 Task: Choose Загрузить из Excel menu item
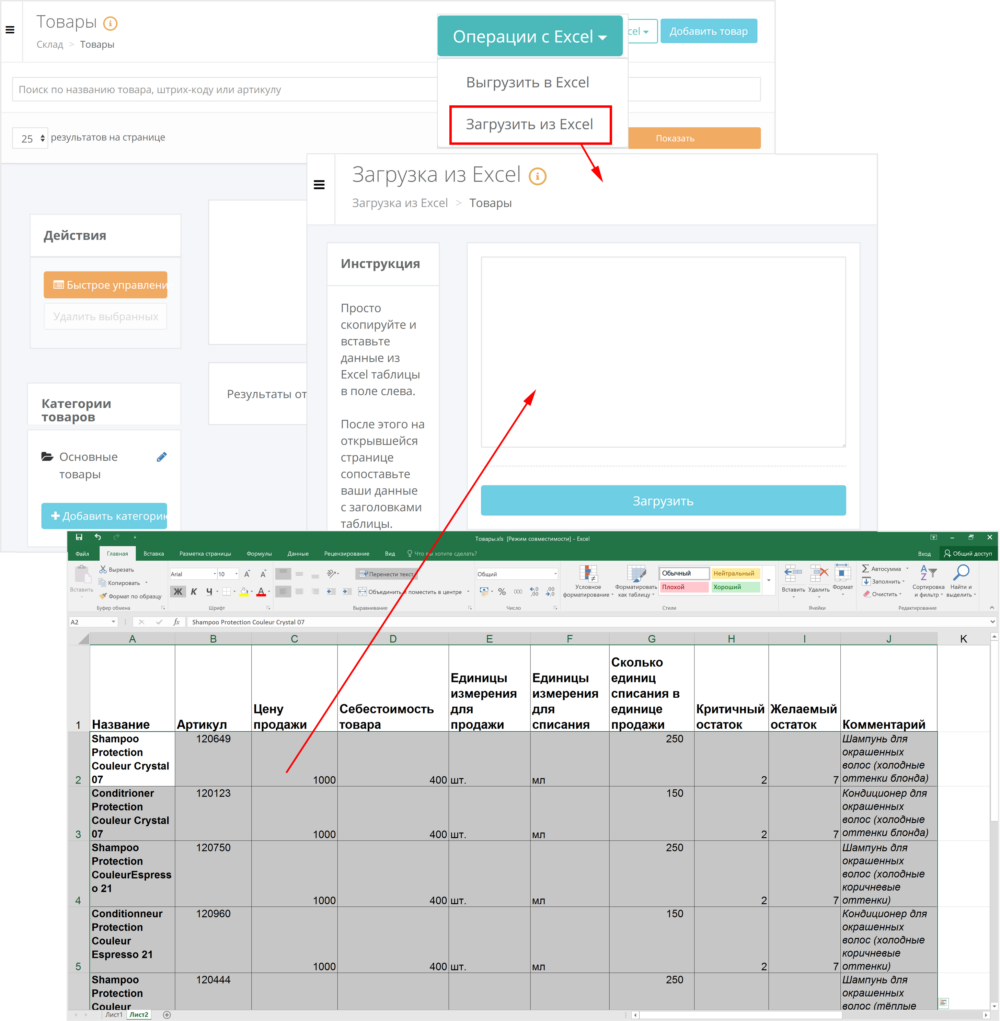(529, 124)
